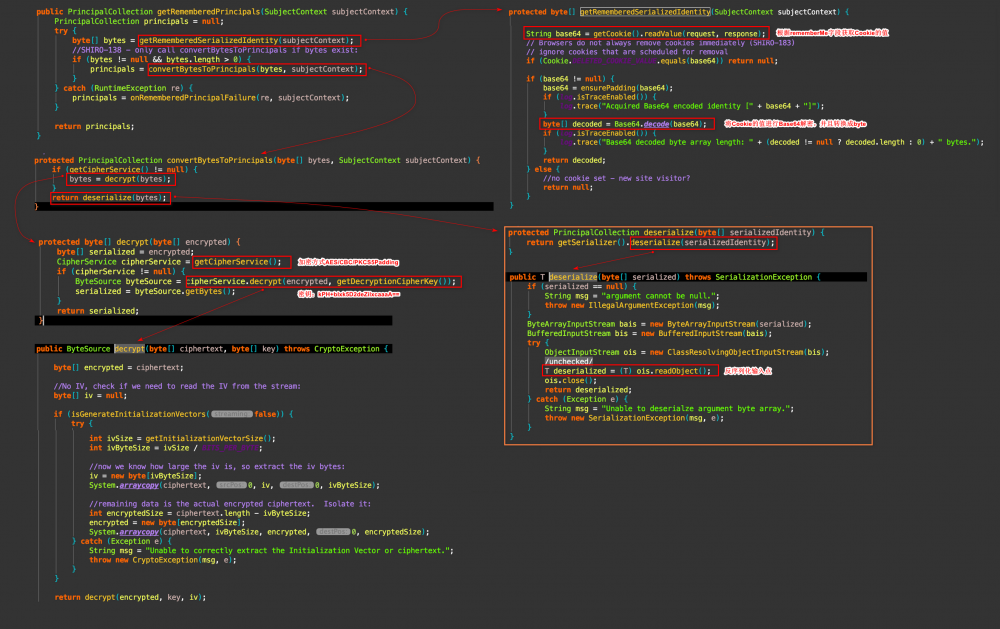Click the 'Unable to correctly extract the Initialization Vector' message line
The image size is (1000, 629).
(271, 551)
